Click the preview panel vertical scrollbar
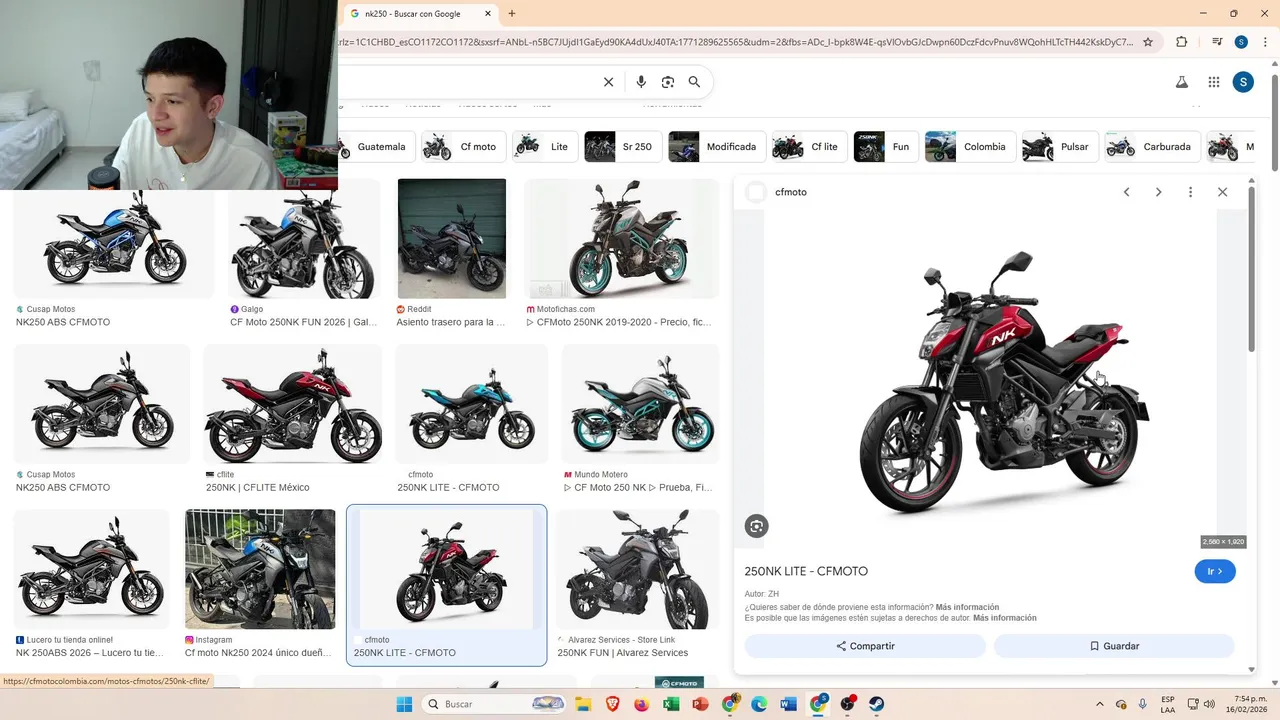Screen dimensions: 1280x720 tap(1251, 270)
